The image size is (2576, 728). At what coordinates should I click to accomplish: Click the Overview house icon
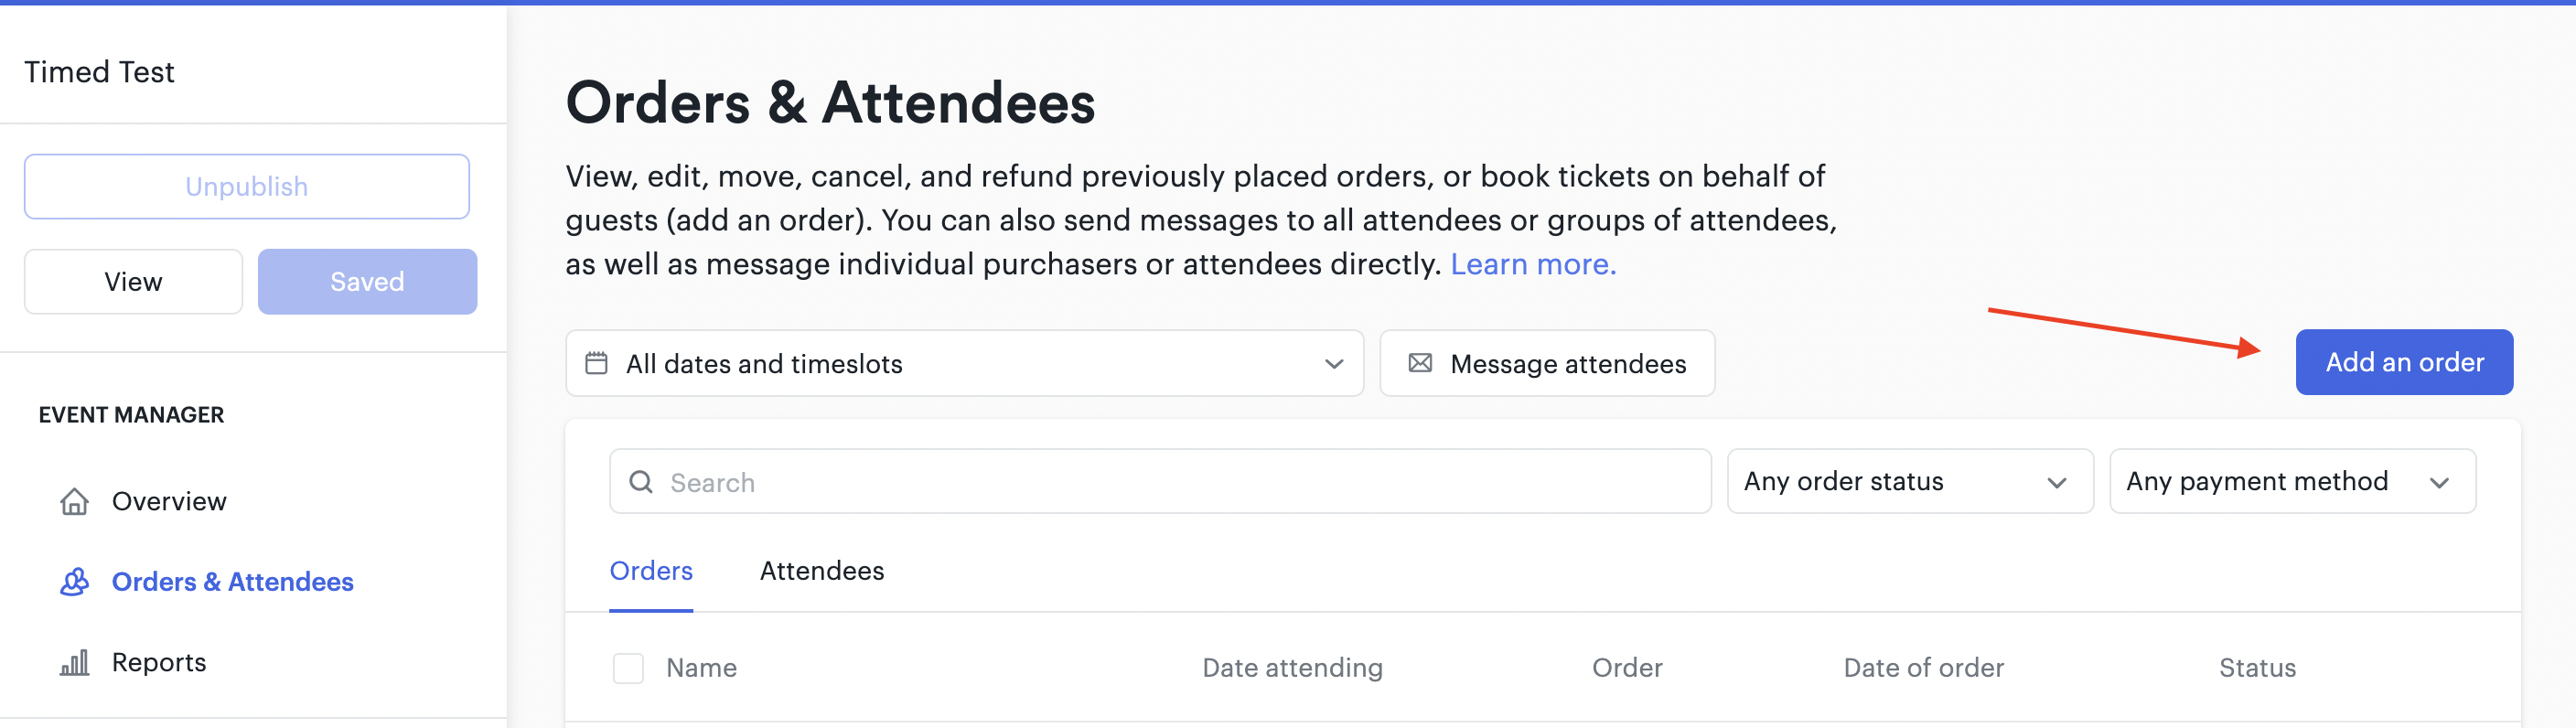tap(74, 501)
